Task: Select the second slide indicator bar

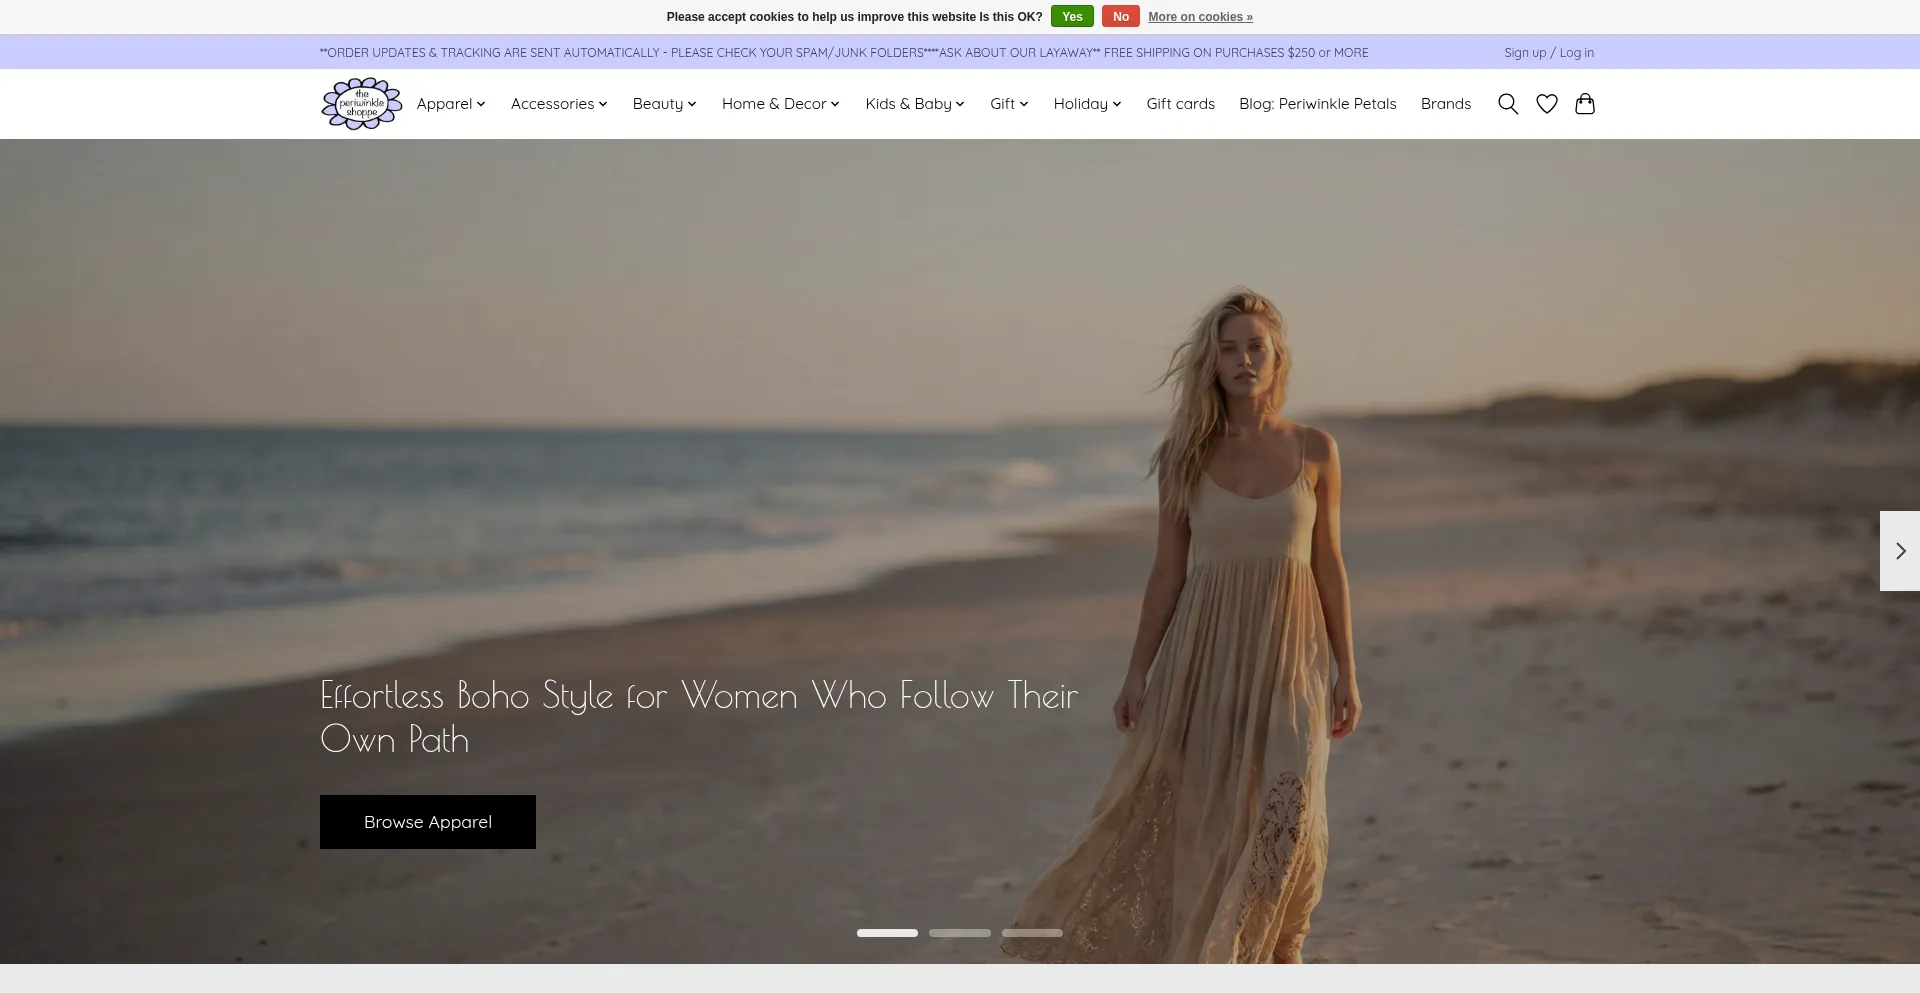Action: coord(960,933)
